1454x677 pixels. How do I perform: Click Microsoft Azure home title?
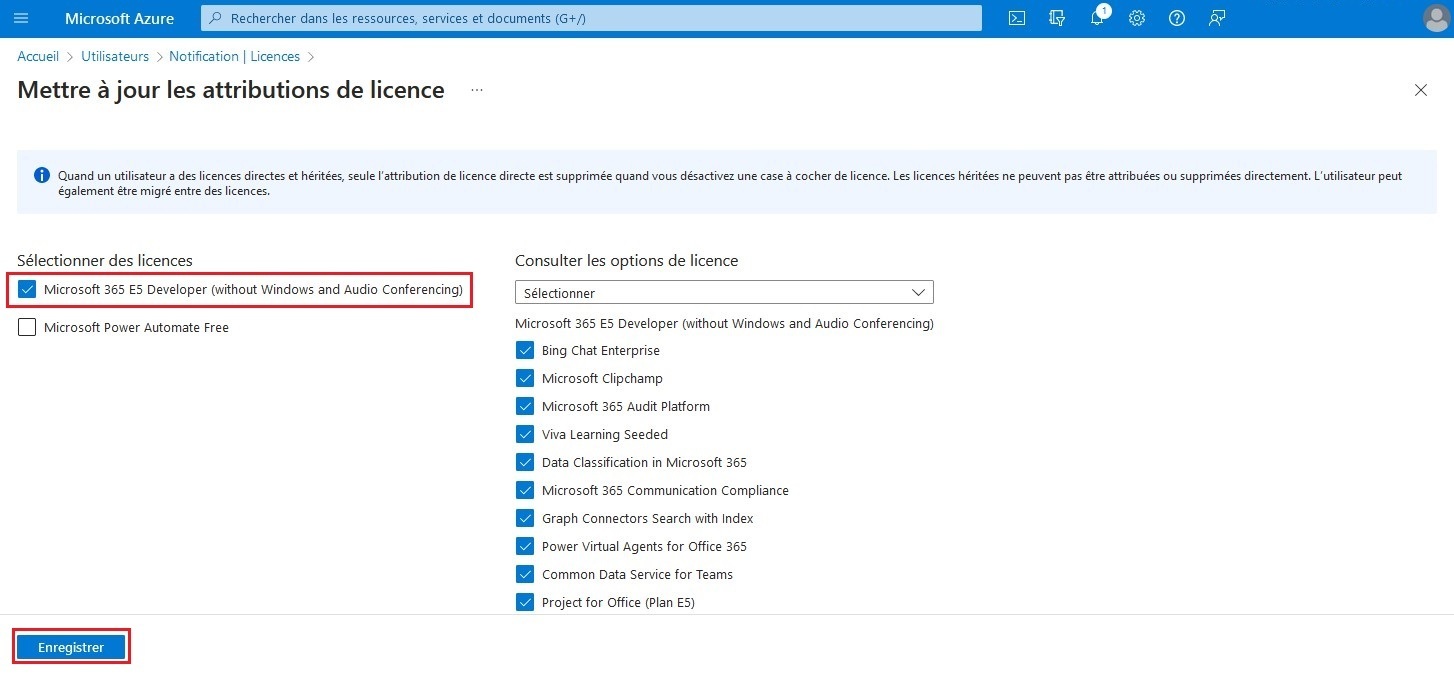[x=119, y=18]
